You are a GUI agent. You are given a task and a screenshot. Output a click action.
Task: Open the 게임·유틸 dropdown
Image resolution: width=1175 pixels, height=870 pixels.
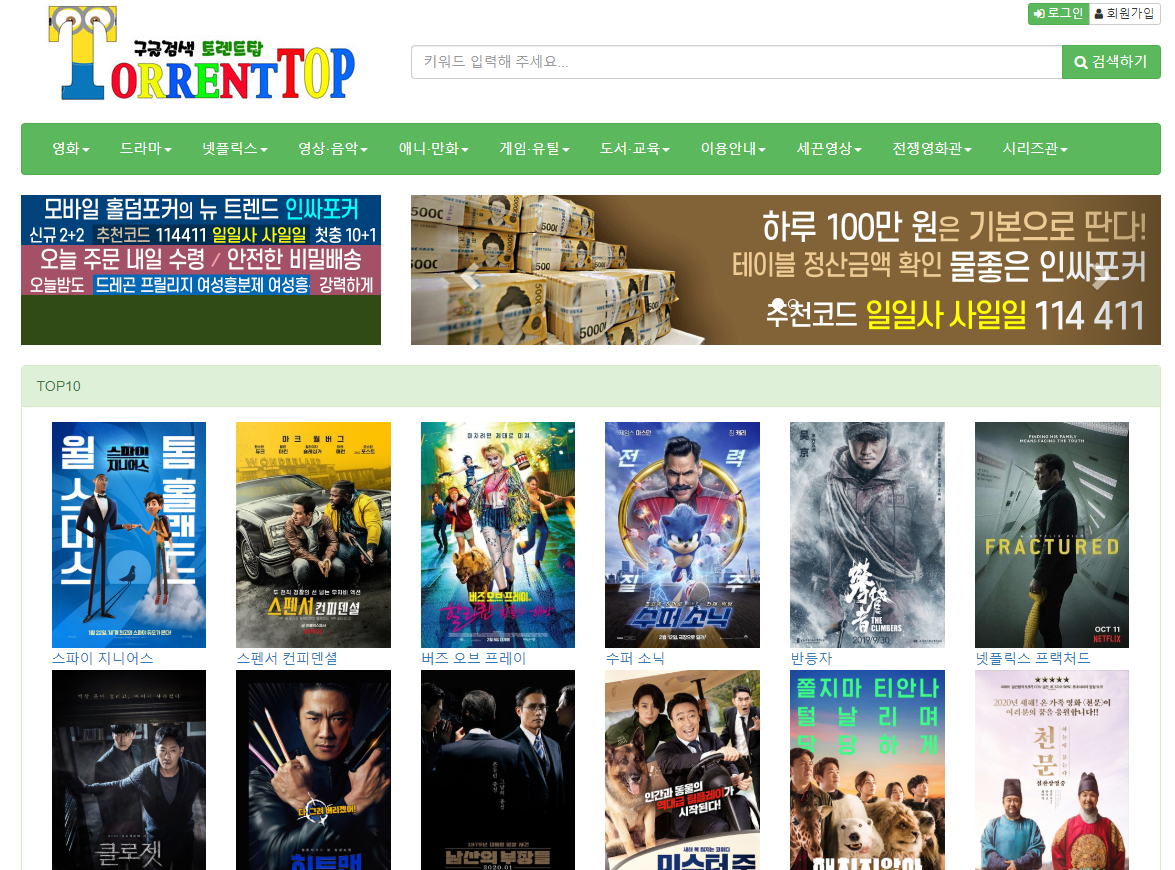pyautogui.click(x=534, y=148)
